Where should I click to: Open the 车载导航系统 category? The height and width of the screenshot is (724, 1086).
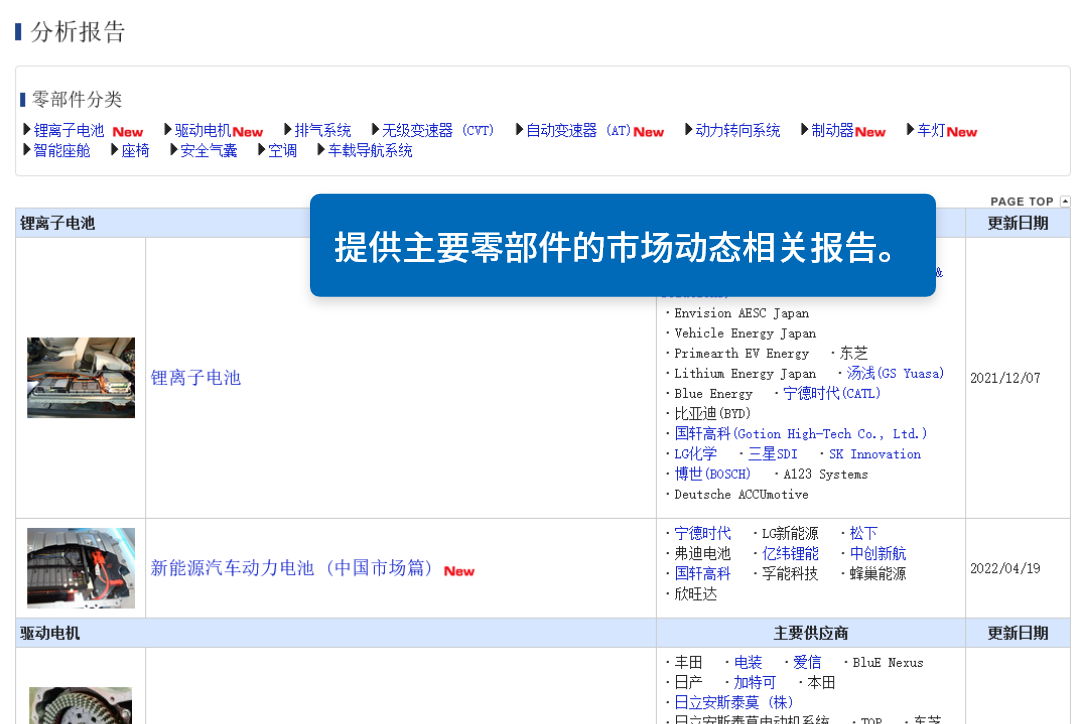click(370, 150)
